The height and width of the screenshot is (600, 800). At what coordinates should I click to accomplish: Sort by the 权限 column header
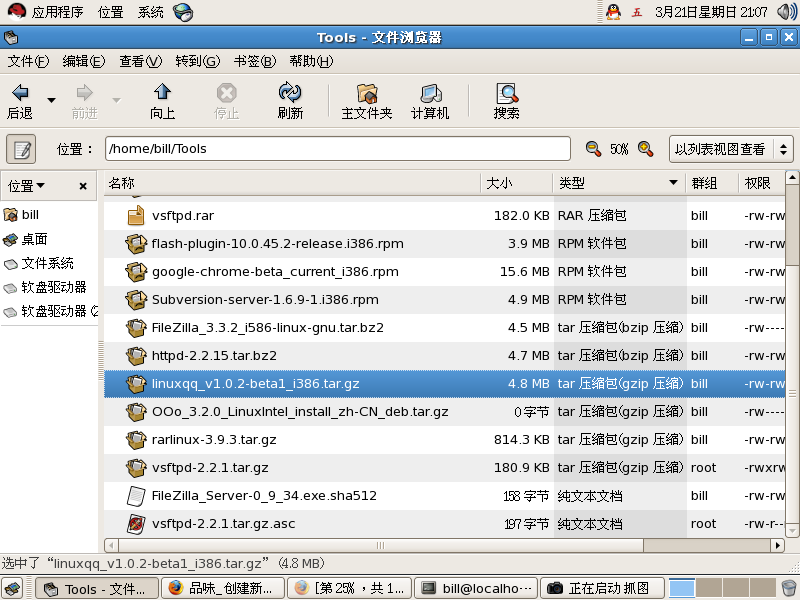coord(762,183)
